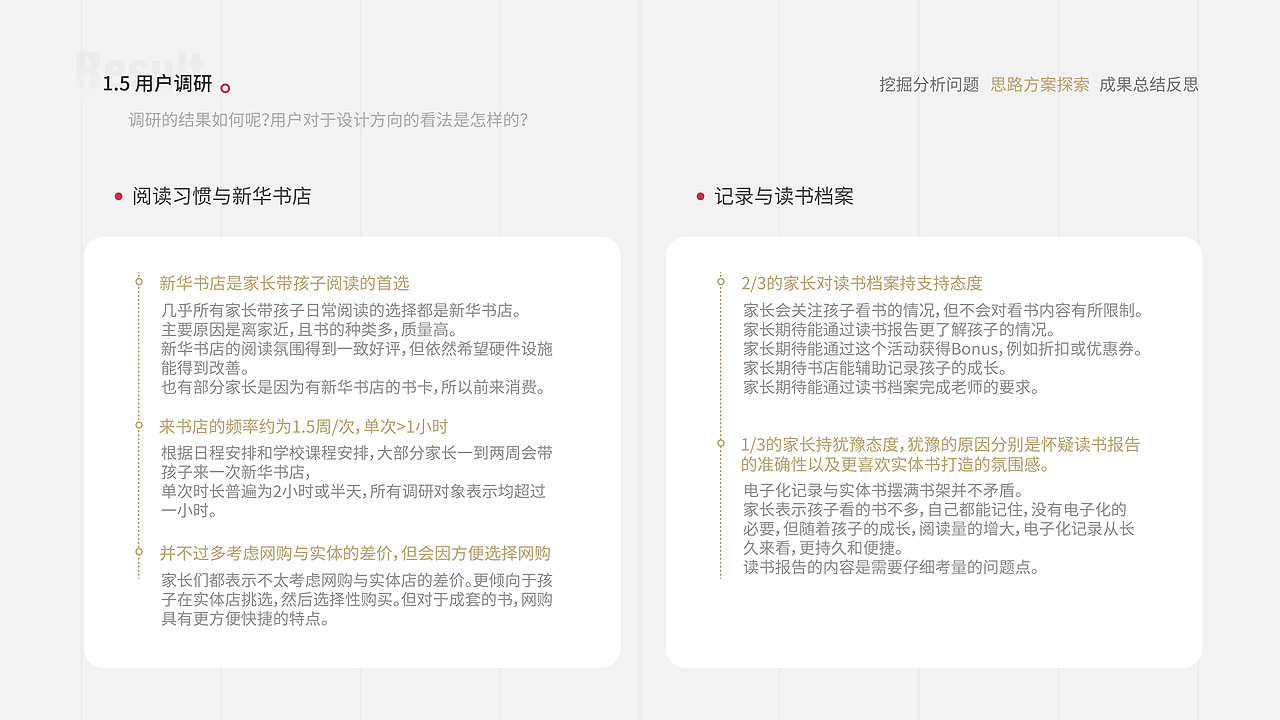Click the 1.5 用户调研 heading
The height and width of the screenshot is (720, 1280).
[x=157, y=84]
